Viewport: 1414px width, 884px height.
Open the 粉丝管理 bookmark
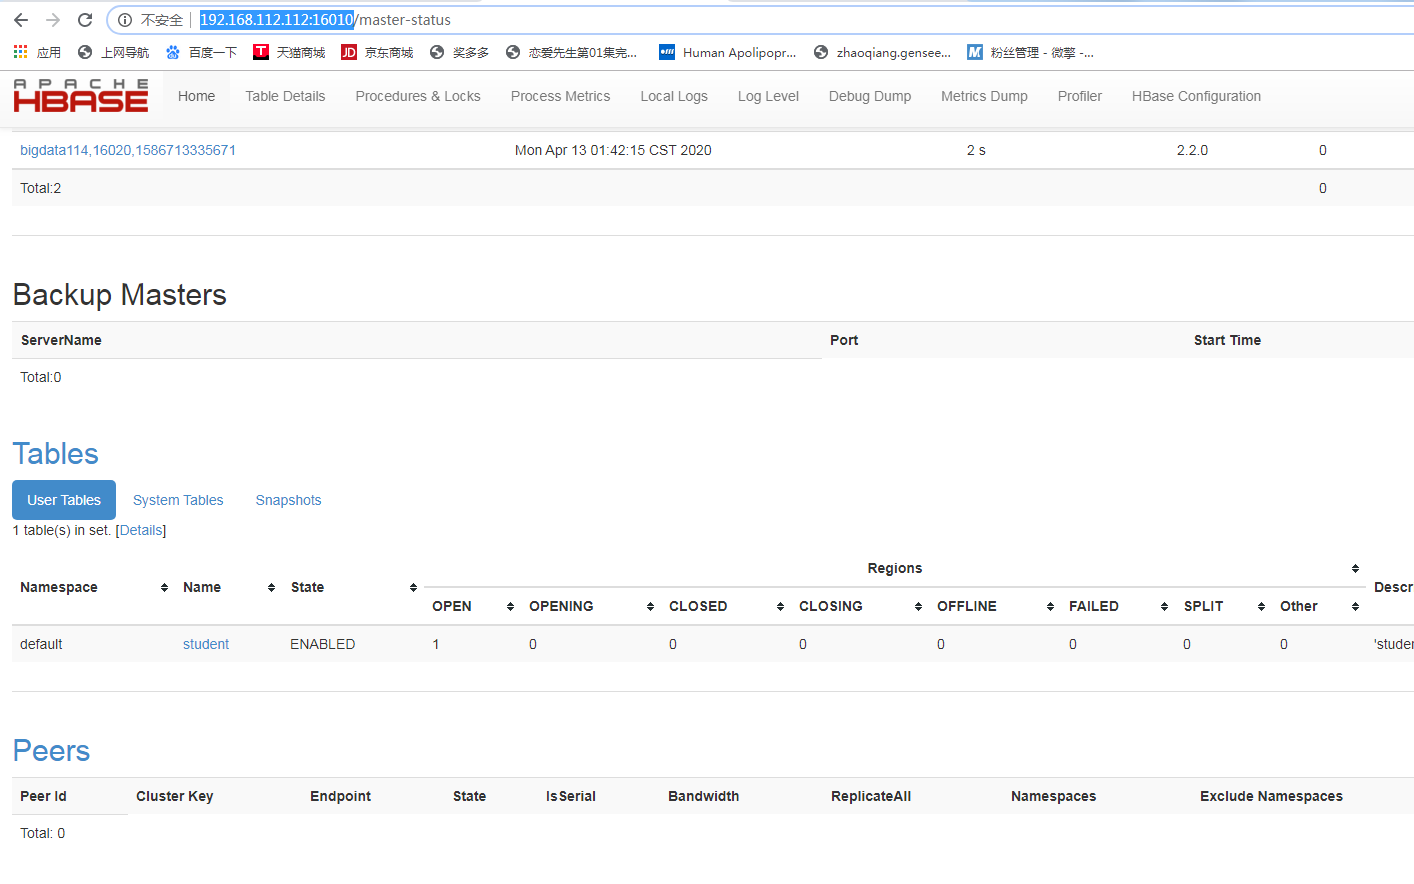point(1030,52)
